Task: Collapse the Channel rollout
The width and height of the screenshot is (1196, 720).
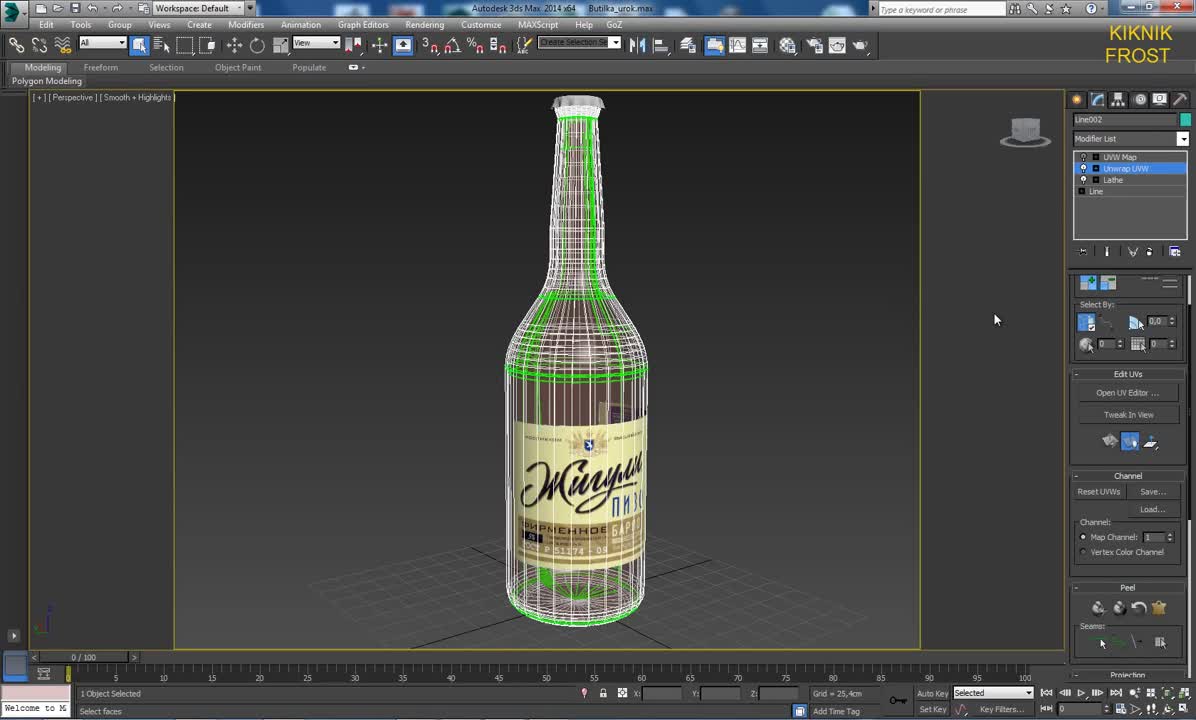Action: point(1127,475)
